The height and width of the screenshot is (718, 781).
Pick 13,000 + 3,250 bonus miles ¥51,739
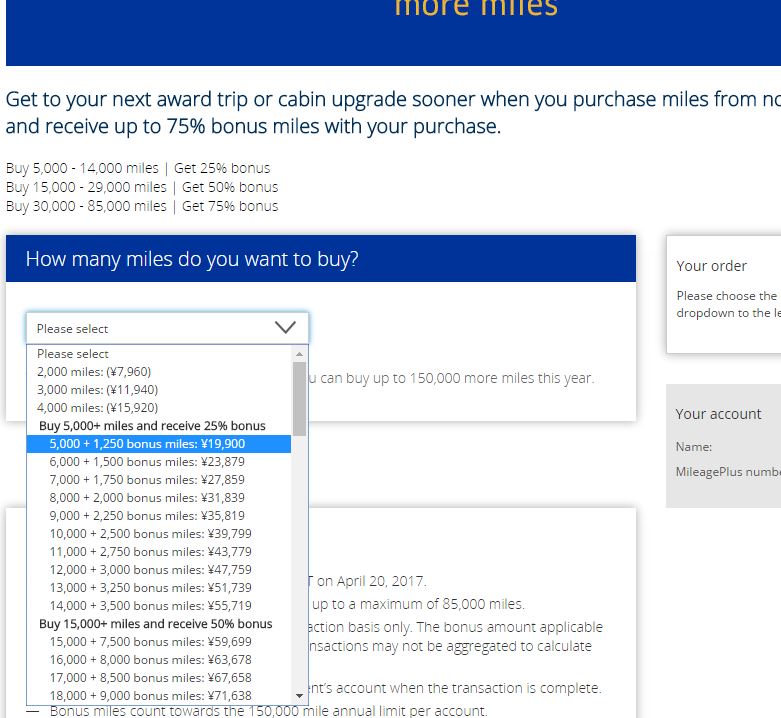pyautogui.click(x=159, y=588)
